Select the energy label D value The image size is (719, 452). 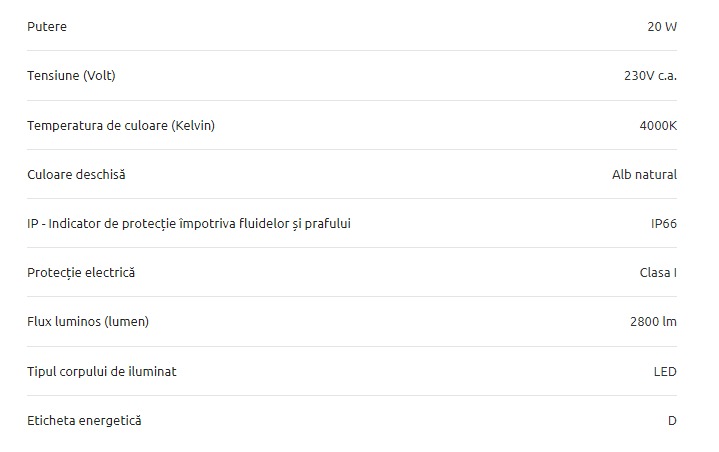coord(672,421)
